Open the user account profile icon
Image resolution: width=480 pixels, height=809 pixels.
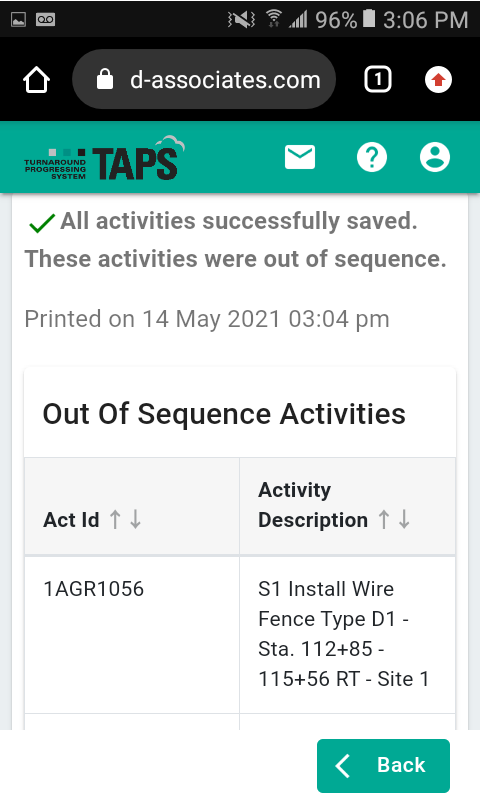point(435,157)
